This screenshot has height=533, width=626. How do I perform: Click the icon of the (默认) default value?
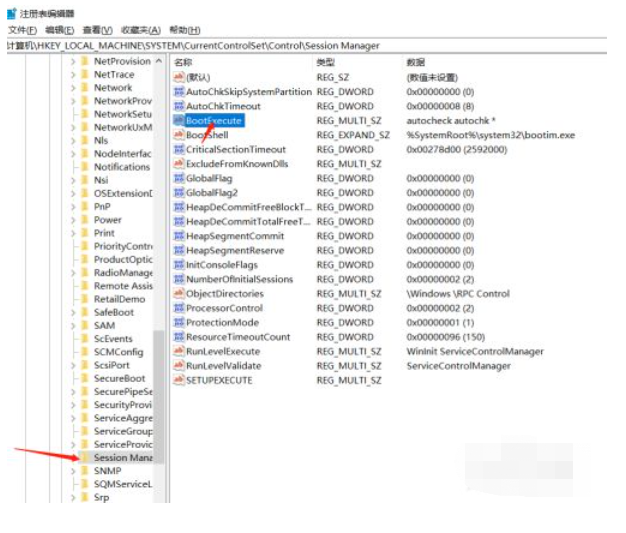[178, 77]
